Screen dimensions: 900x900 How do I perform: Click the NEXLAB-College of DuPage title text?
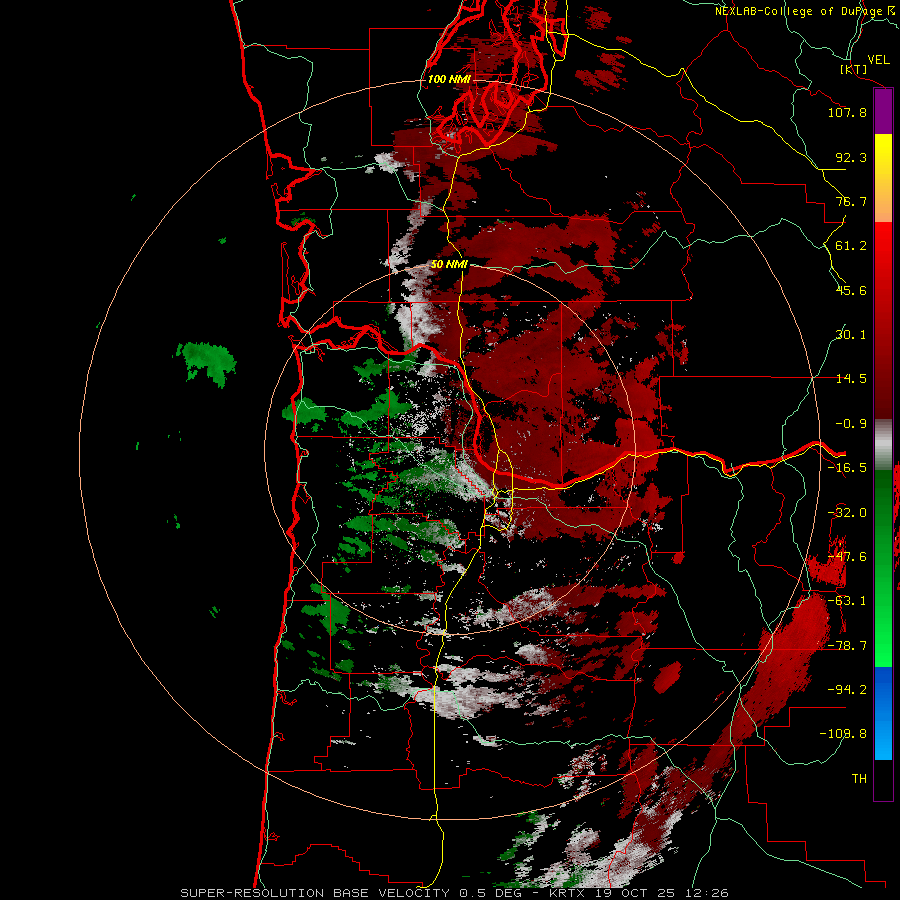coord(807,11)
